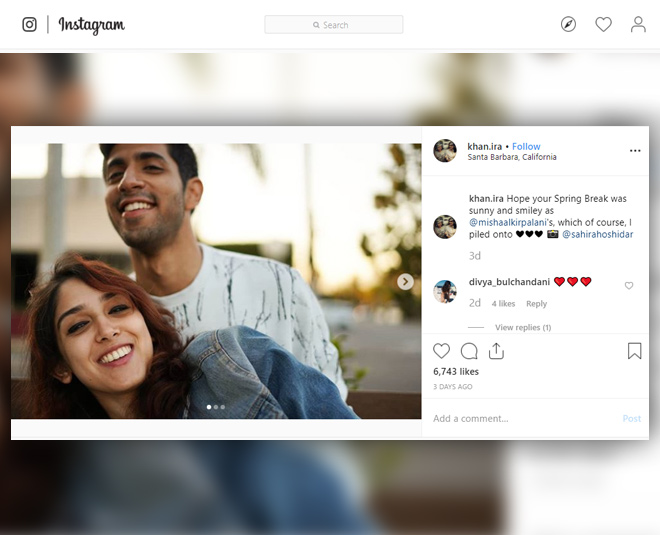Share the post using share icon
This screenshot has height=535, width=660.
pyautogui.click(x=496, y=351)
